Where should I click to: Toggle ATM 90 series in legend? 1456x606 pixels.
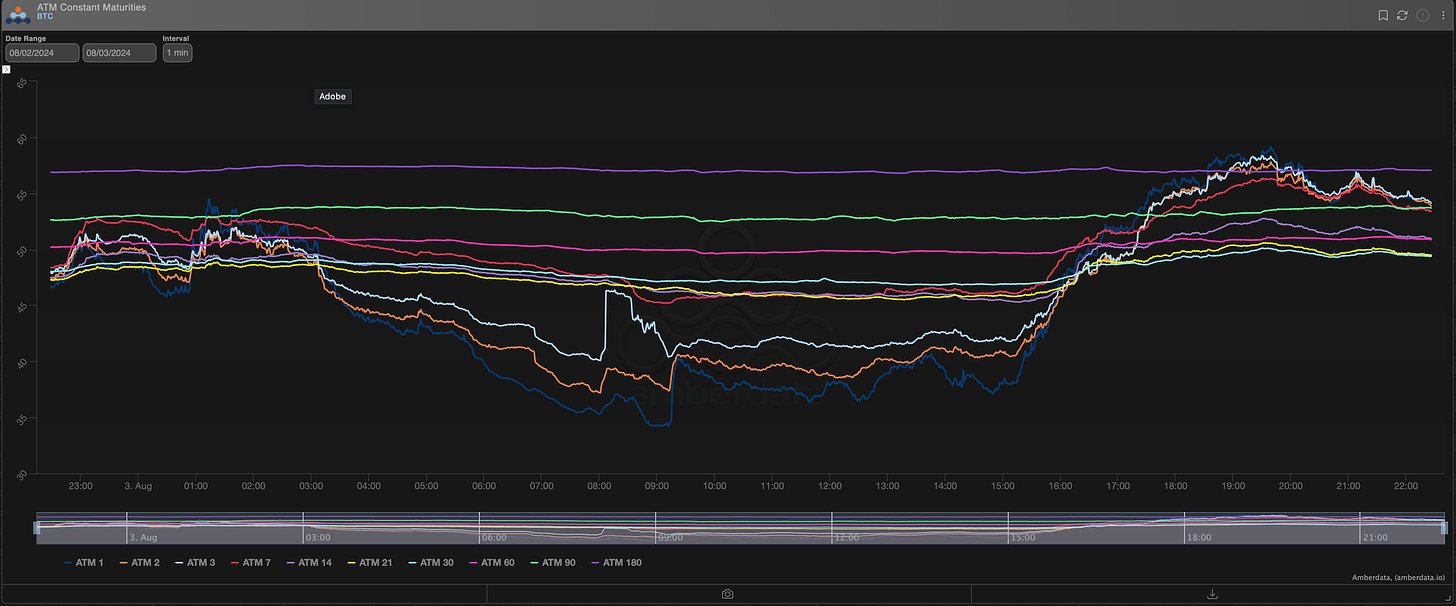(551, 563)
